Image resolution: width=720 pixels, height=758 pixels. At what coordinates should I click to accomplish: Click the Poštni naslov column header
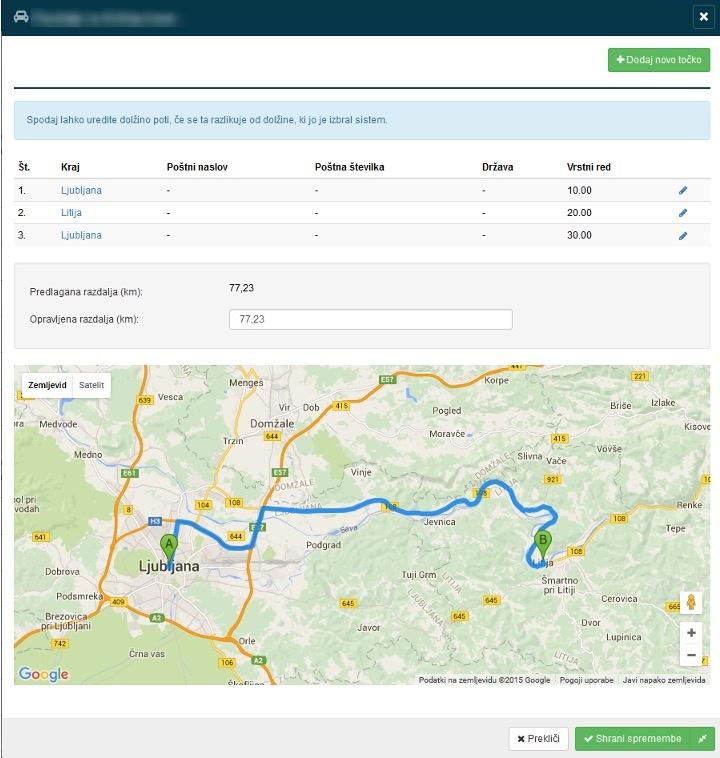pos(197,167)
